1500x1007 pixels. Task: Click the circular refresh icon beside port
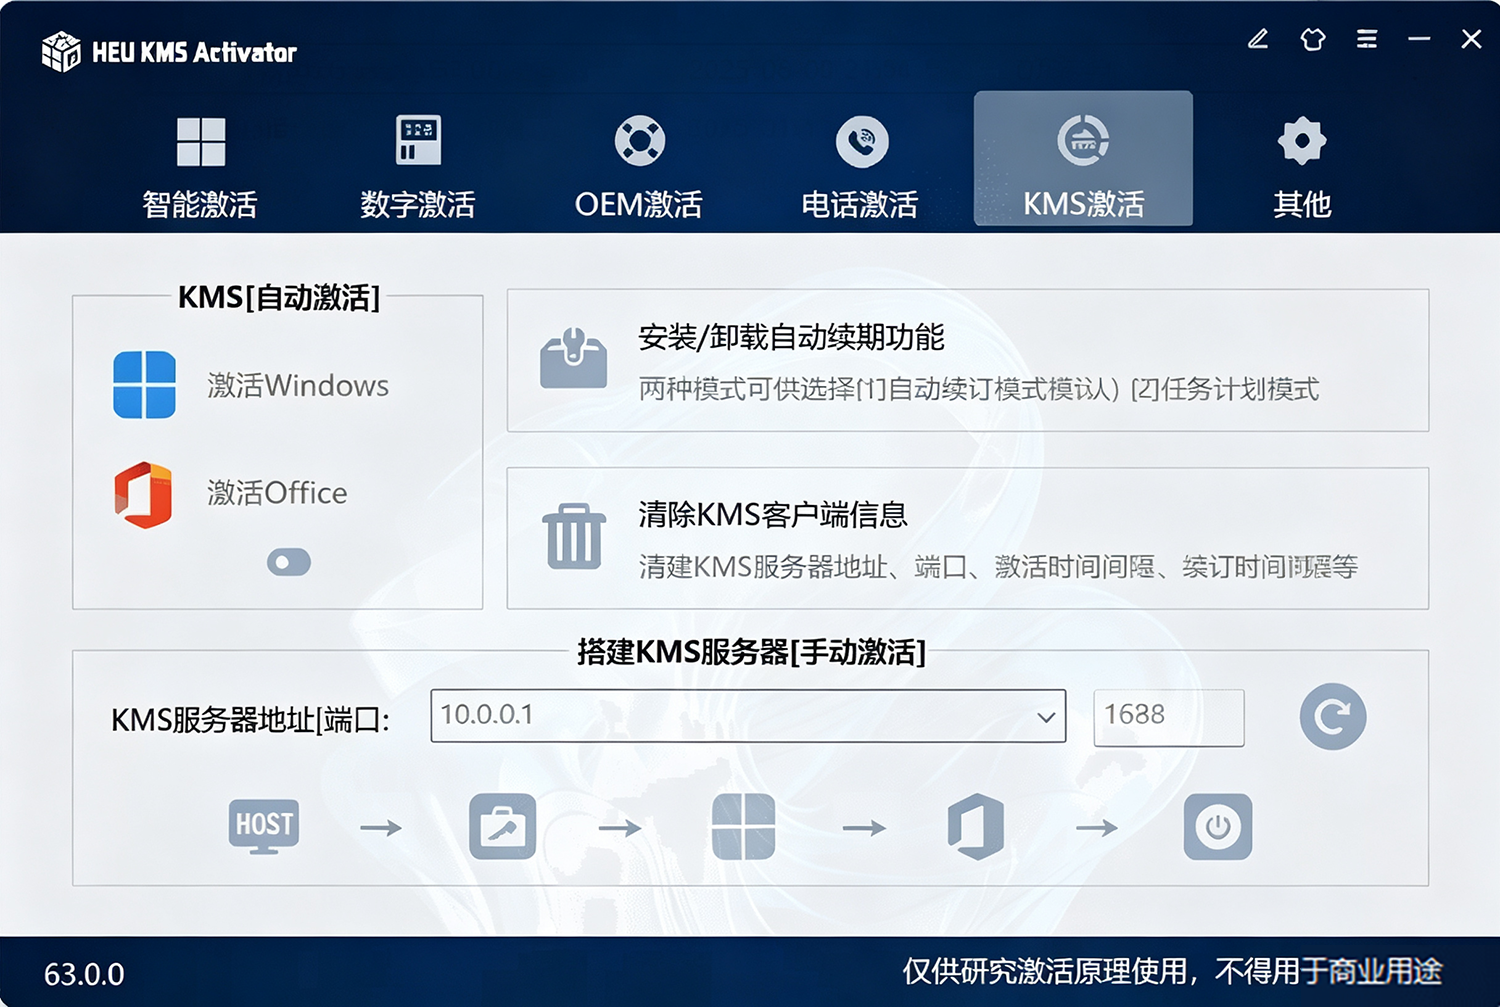pyautogui.click(x=1333, y=717)
